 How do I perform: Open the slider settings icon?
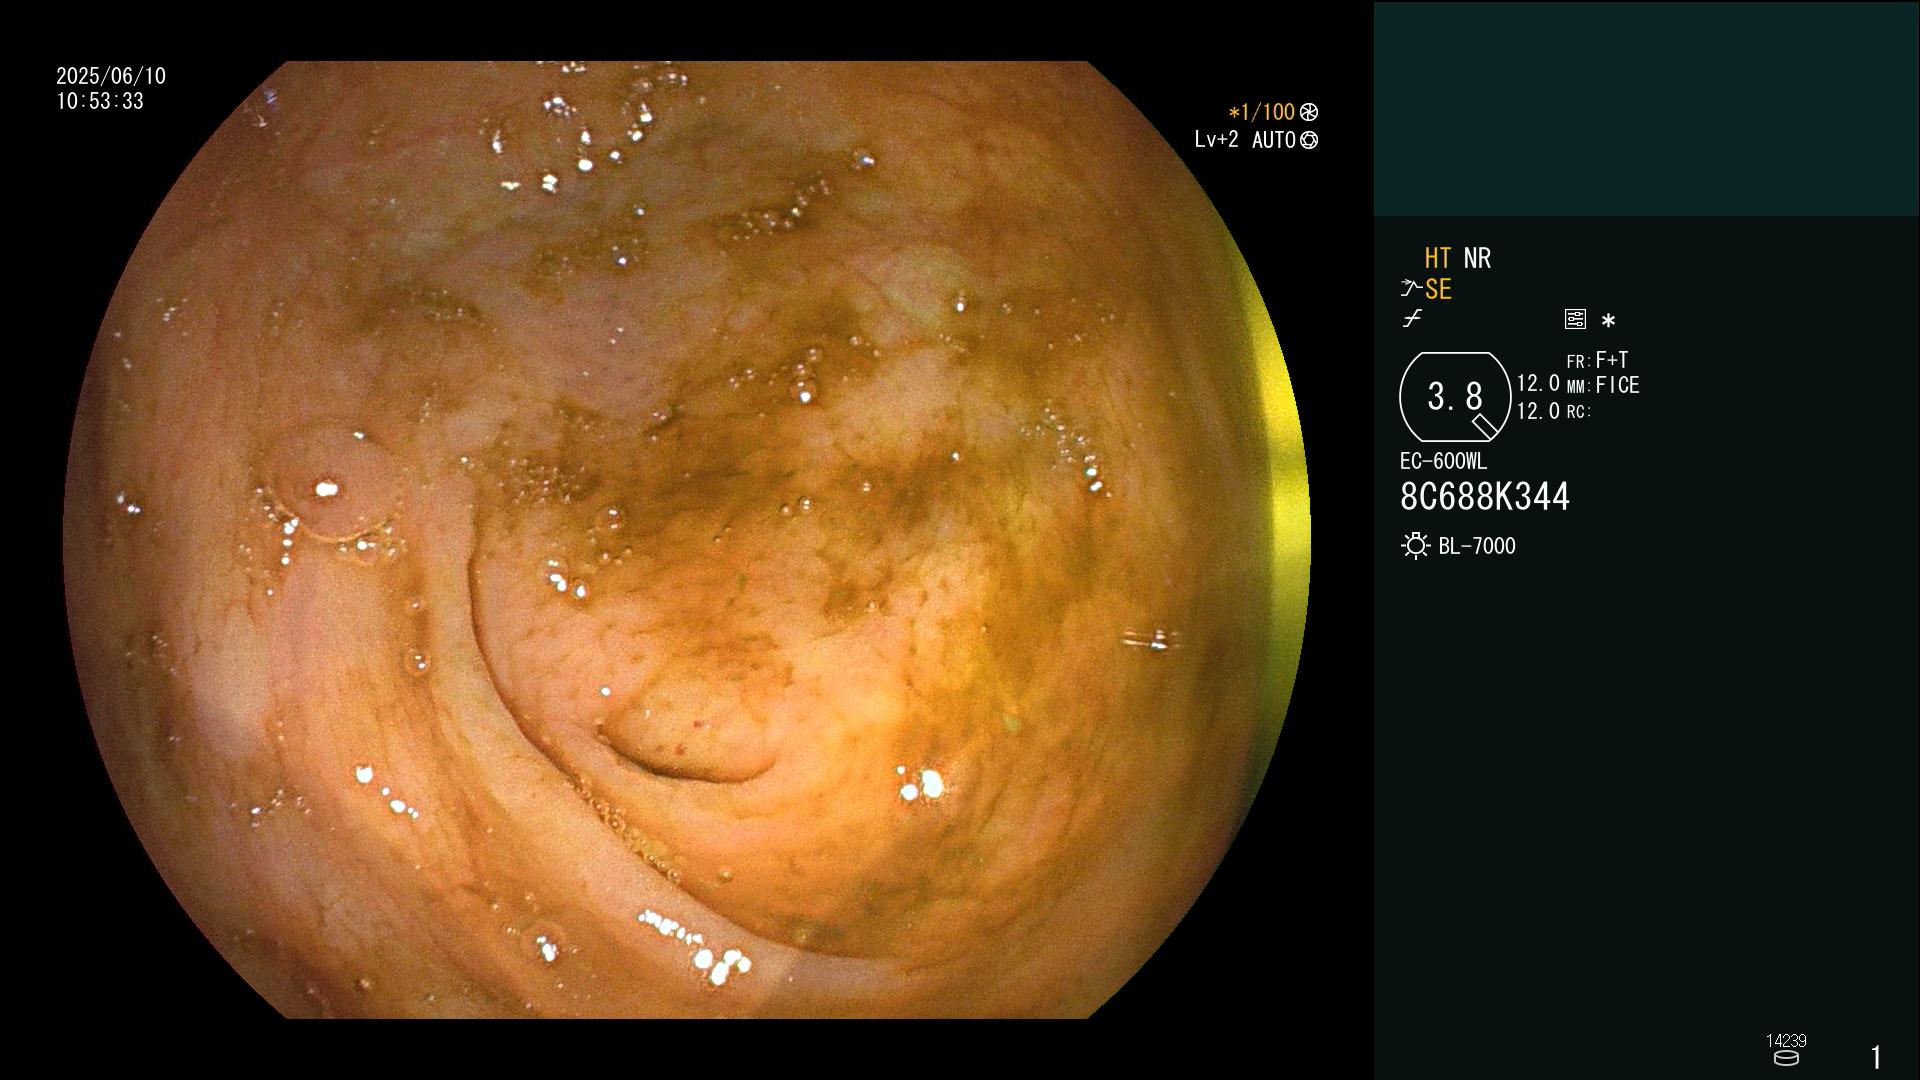[1575, 319]
